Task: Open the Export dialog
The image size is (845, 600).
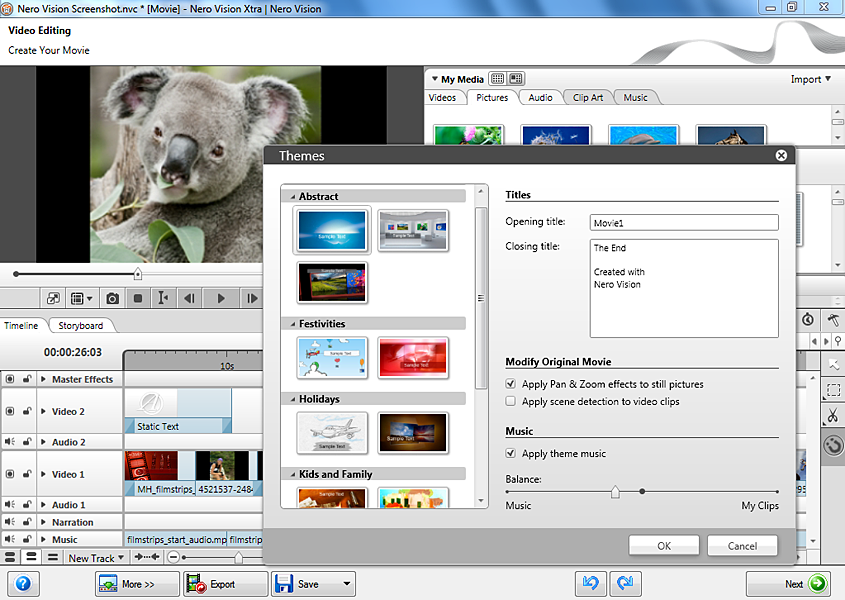Action: (225, 583)
